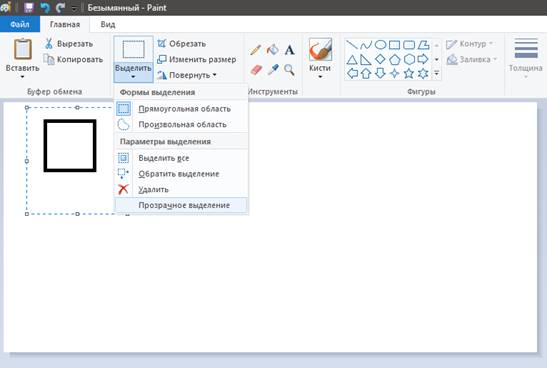547x368 pixels.
Task: Choose the straight line shape
Action: click(352, 45)
